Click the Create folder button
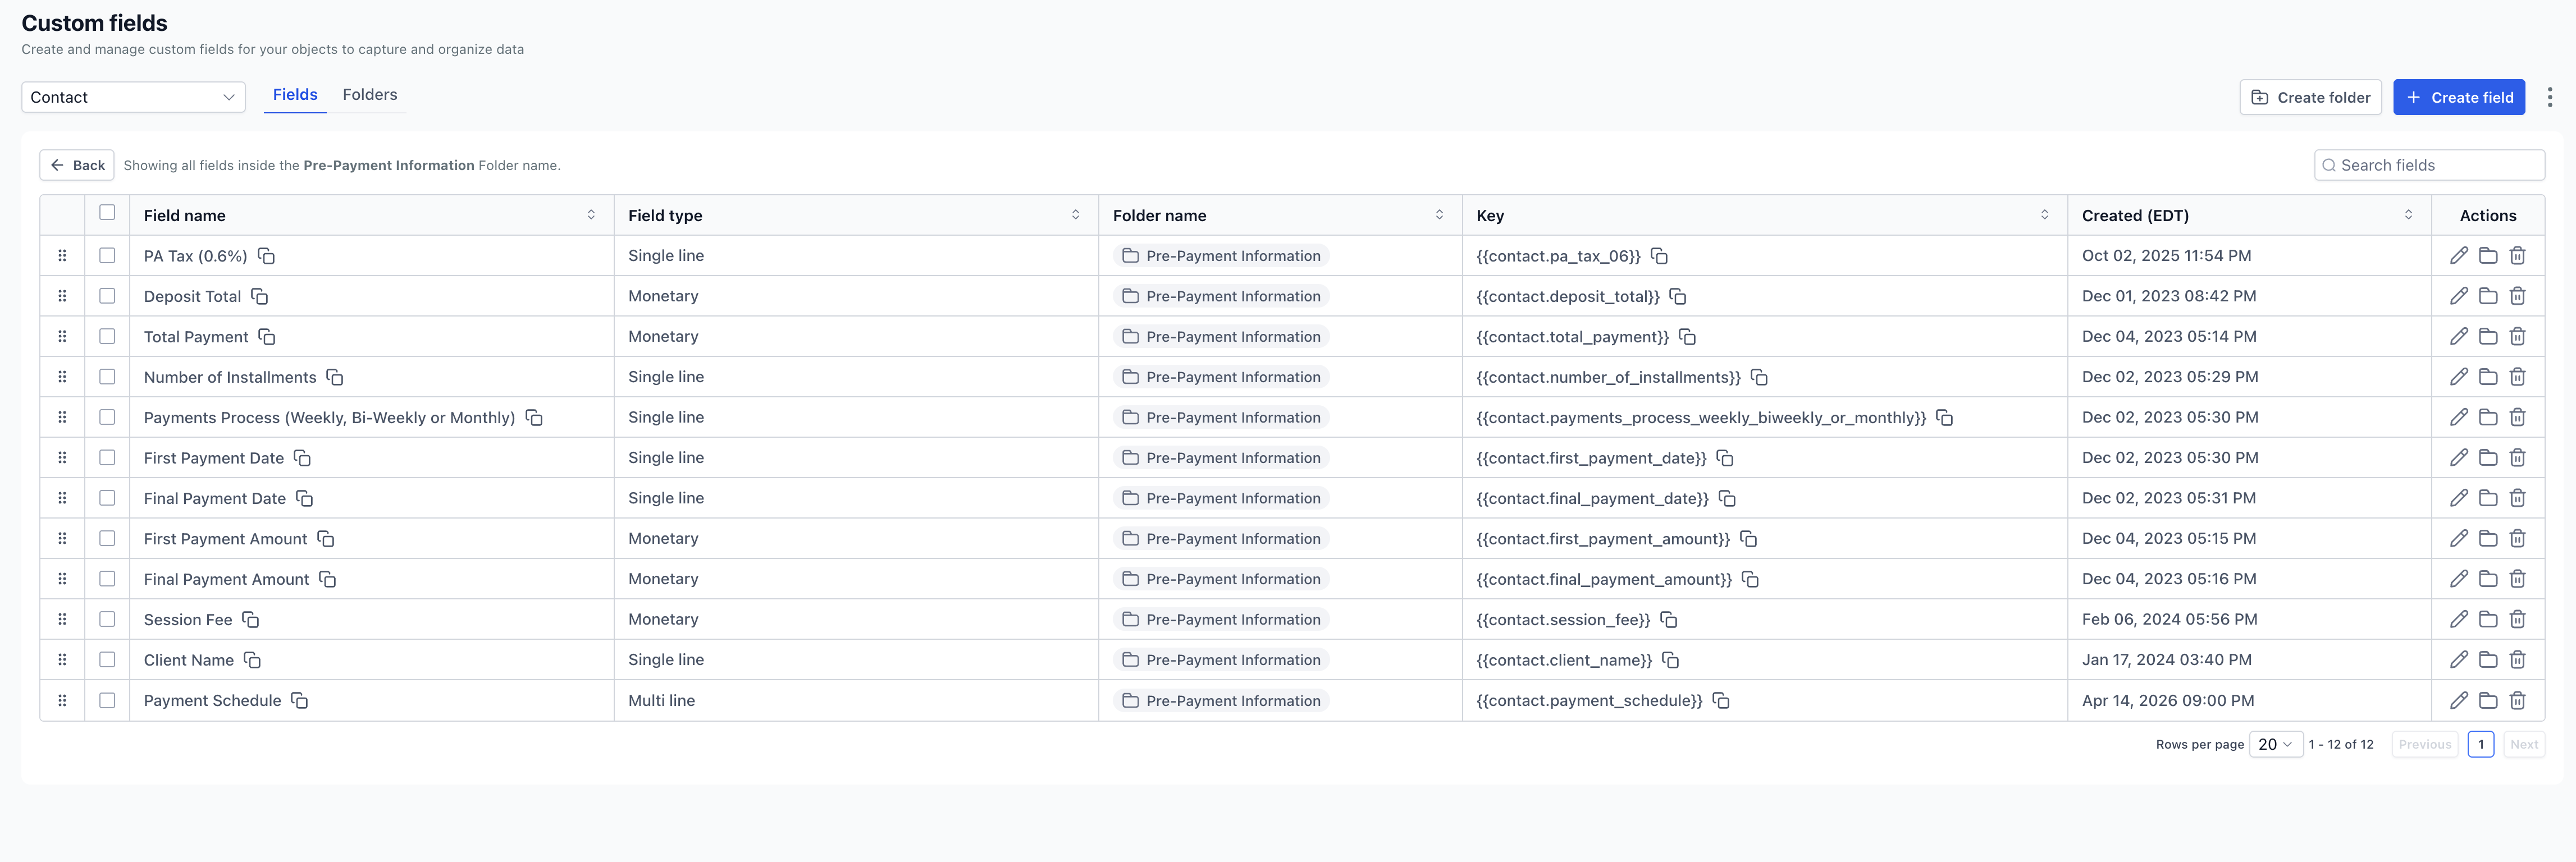 [x=2310, y=97]
